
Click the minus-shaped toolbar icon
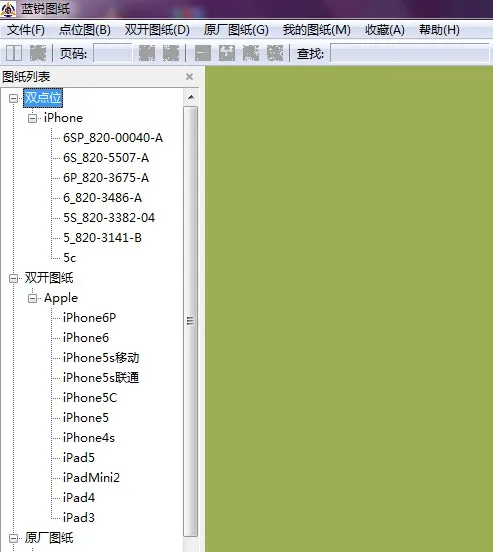coord(203,53)
